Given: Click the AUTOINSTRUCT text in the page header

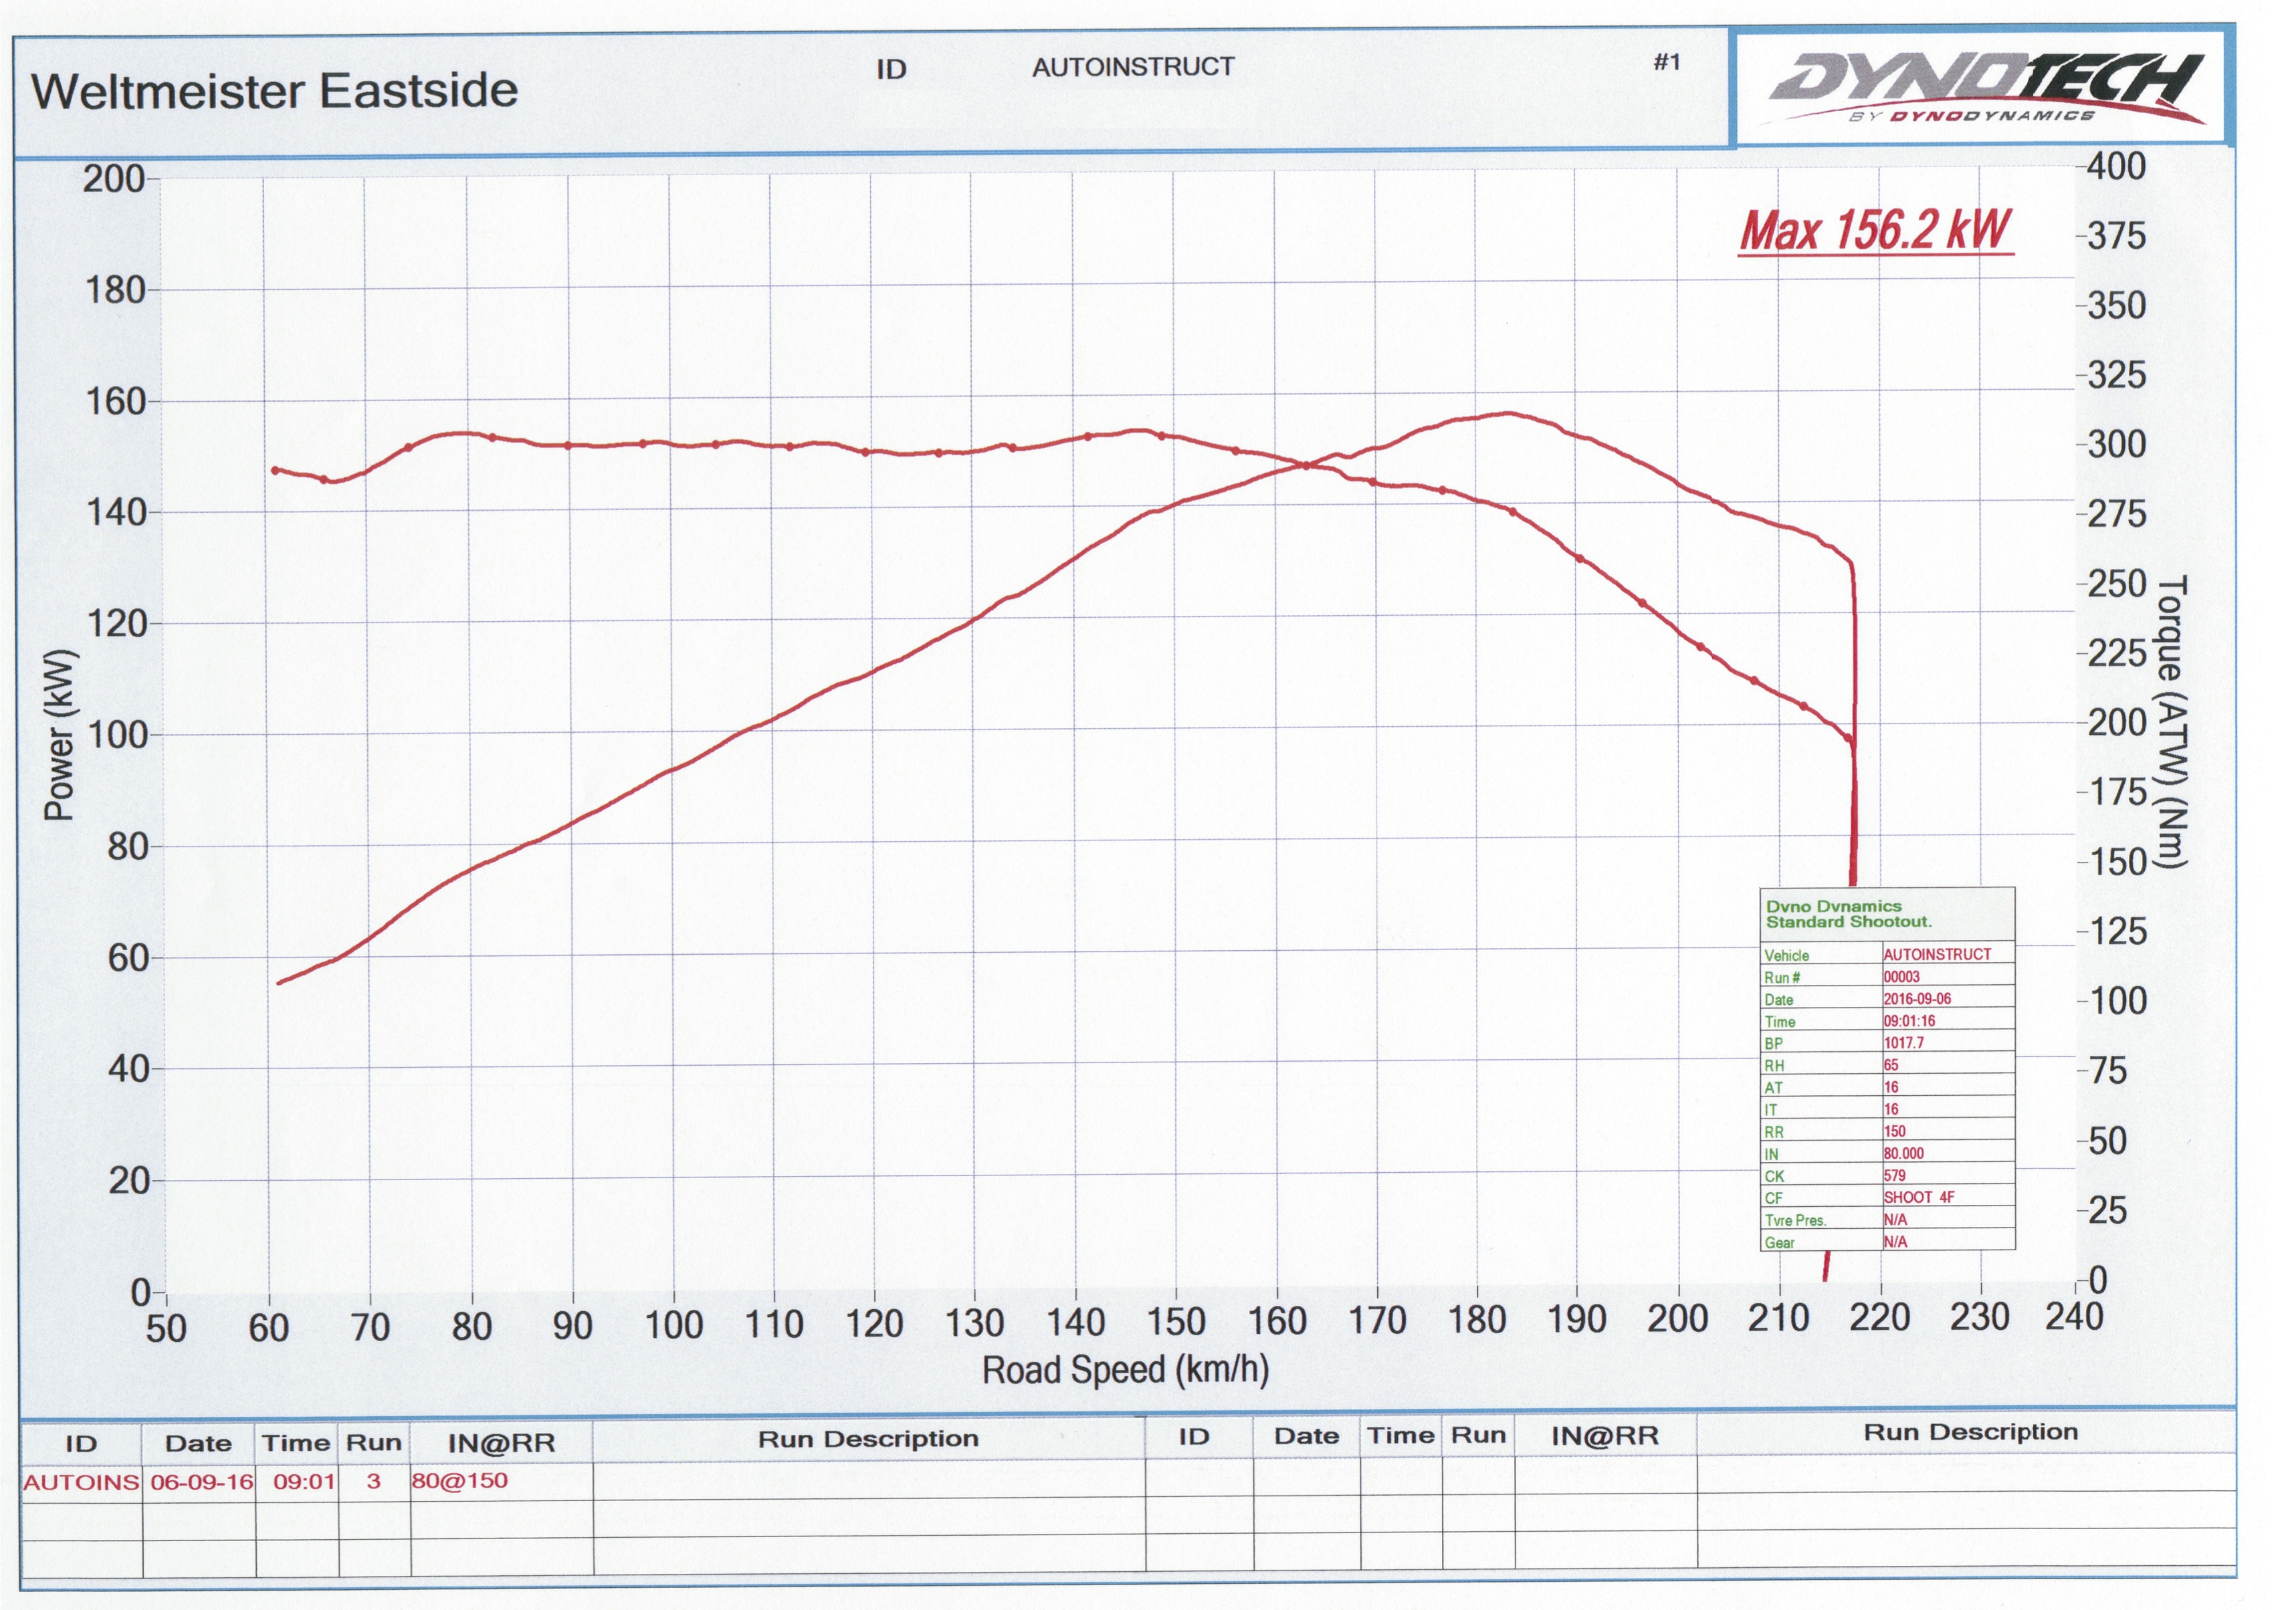Looking at the screenshot, I should point(1133,67).
